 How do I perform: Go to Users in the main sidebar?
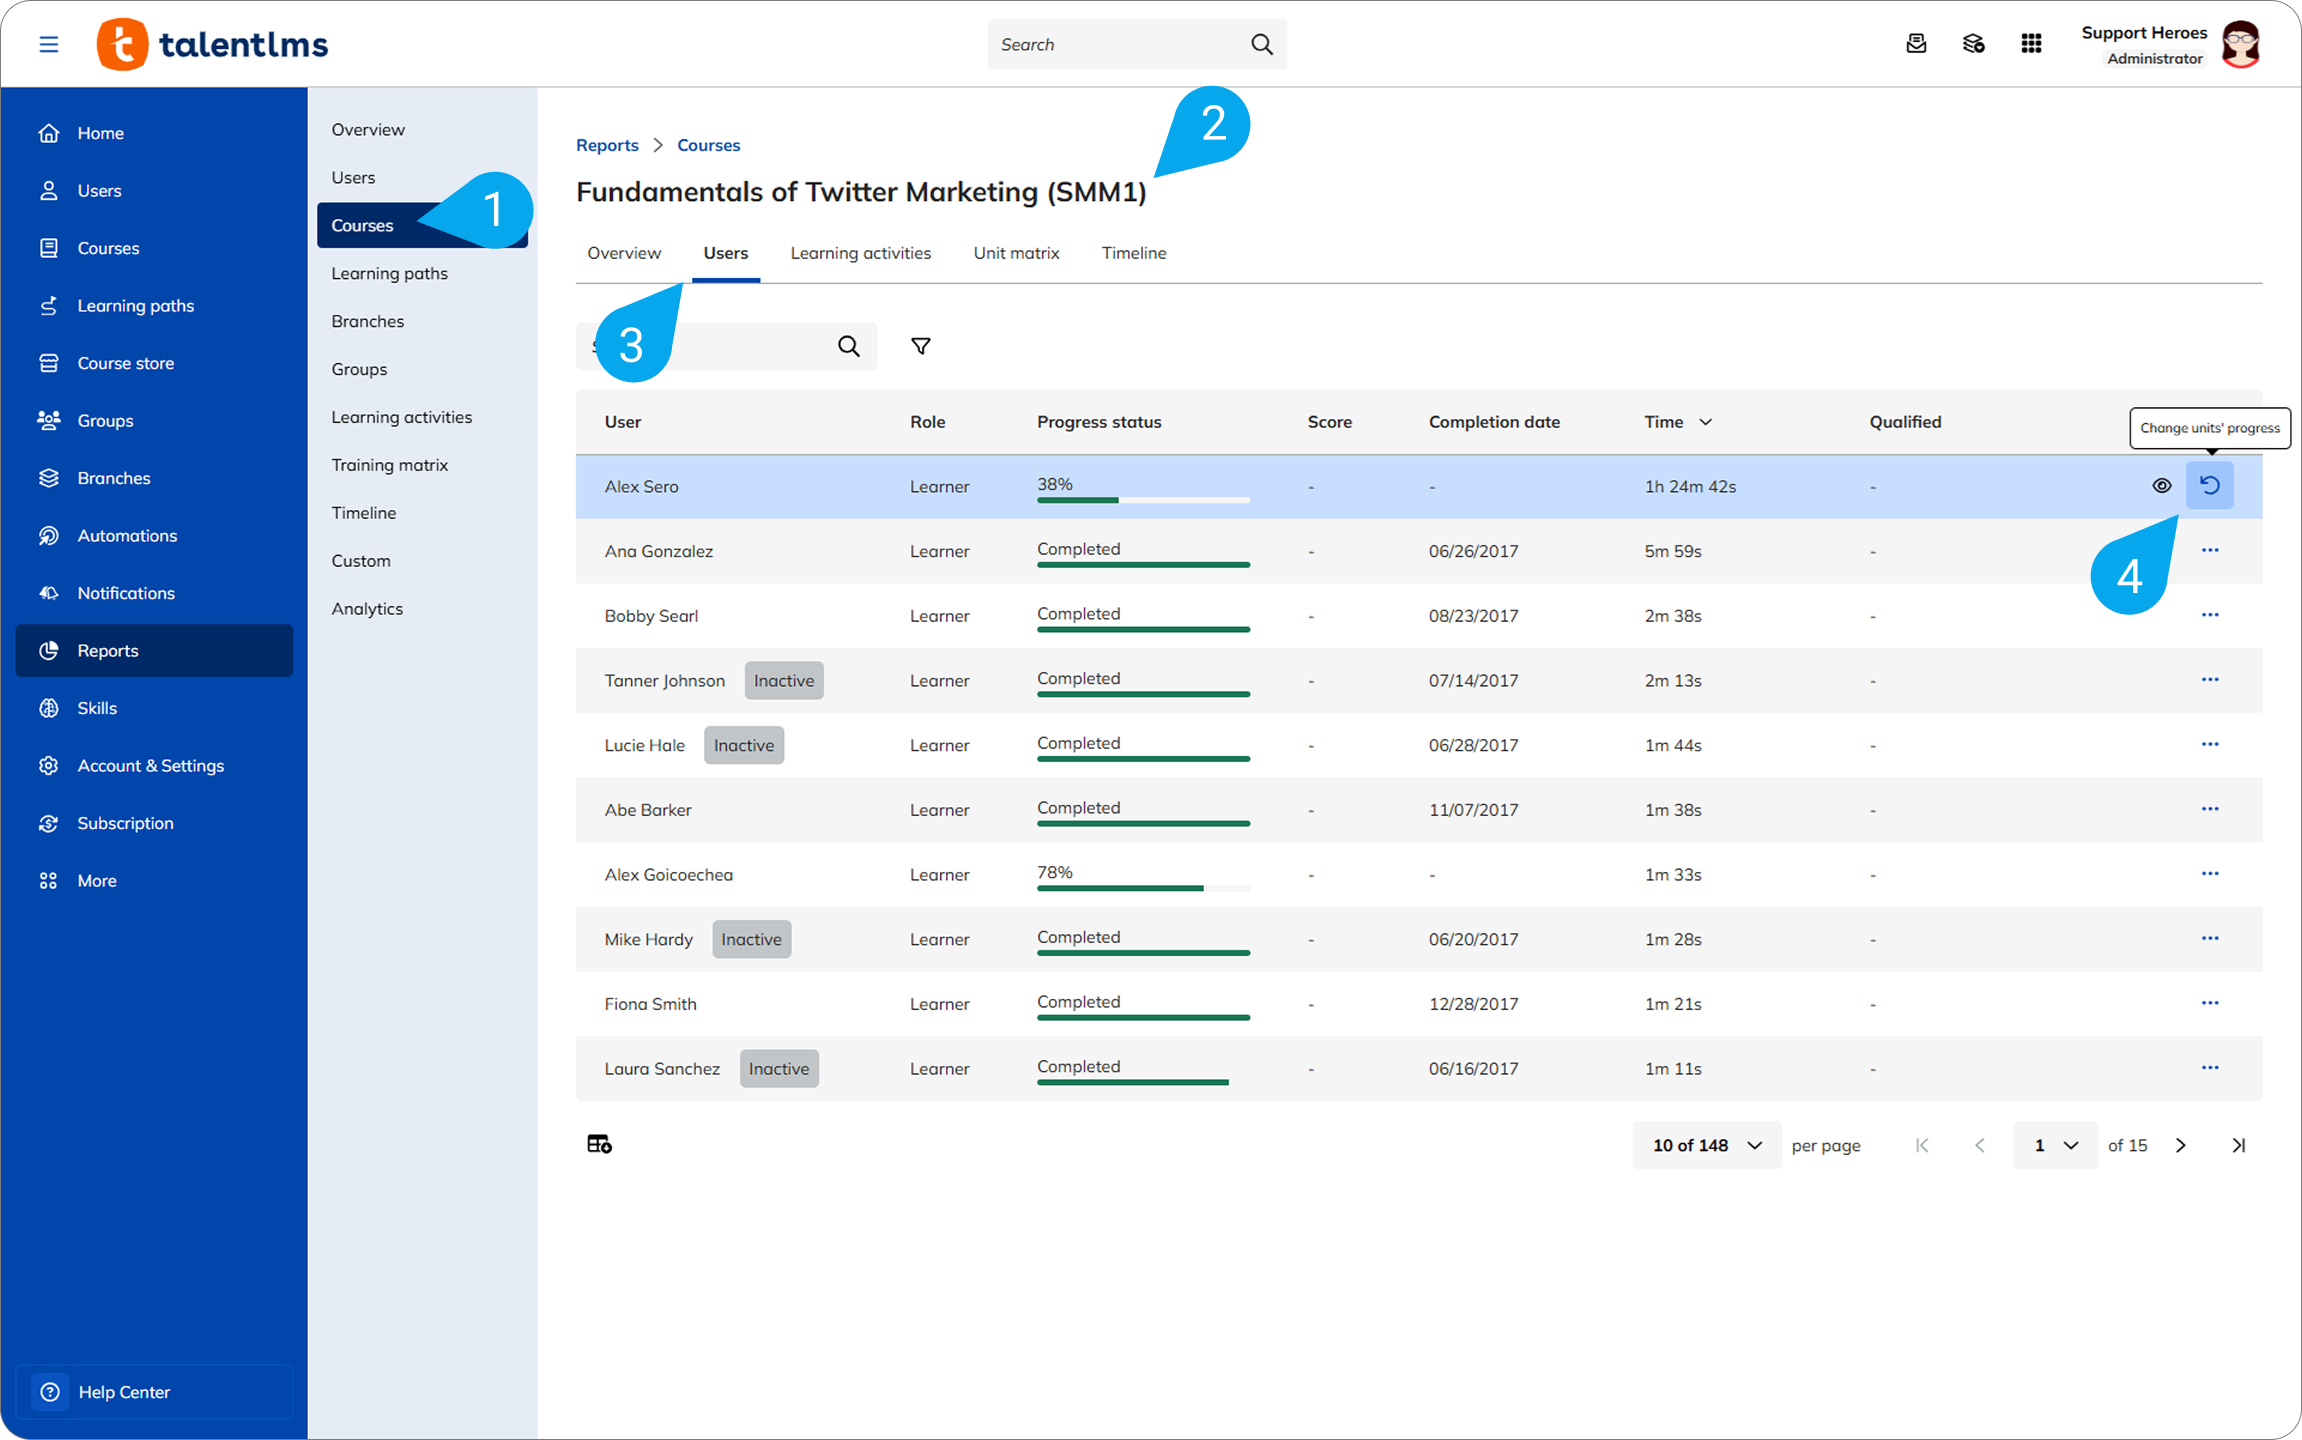click(154, 190)
